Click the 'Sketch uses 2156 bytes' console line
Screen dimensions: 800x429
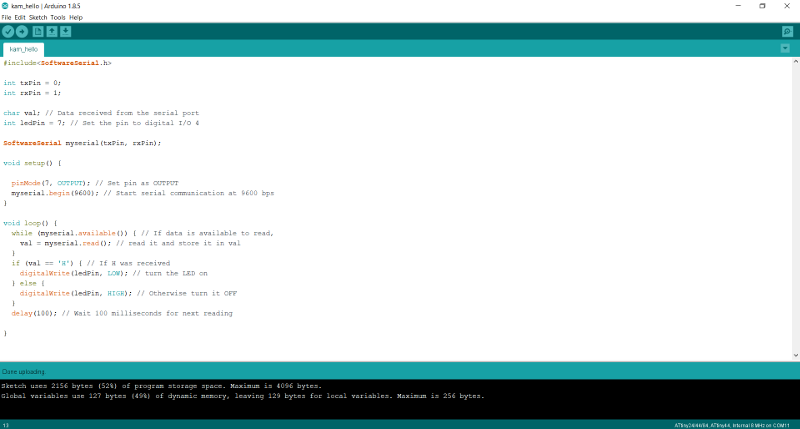(161, 386)
